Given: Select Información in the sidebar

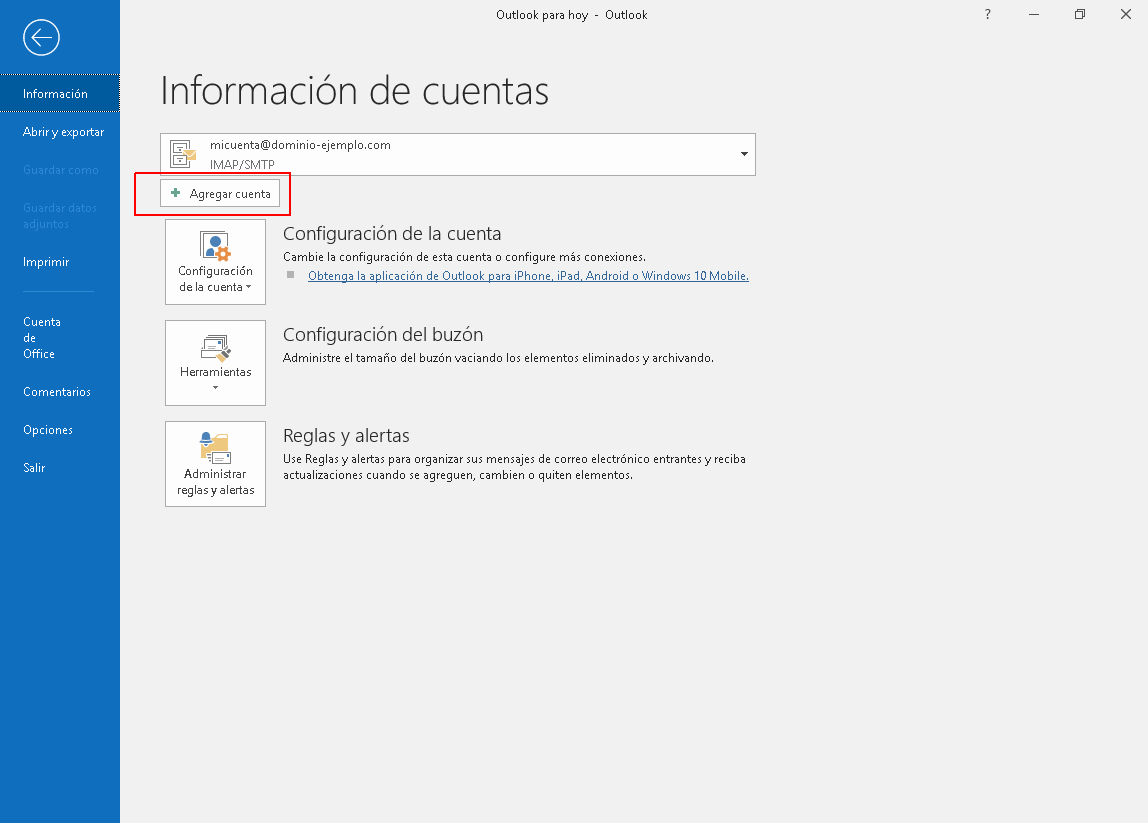Looking at the screenshot, I should tap(56, 94).
